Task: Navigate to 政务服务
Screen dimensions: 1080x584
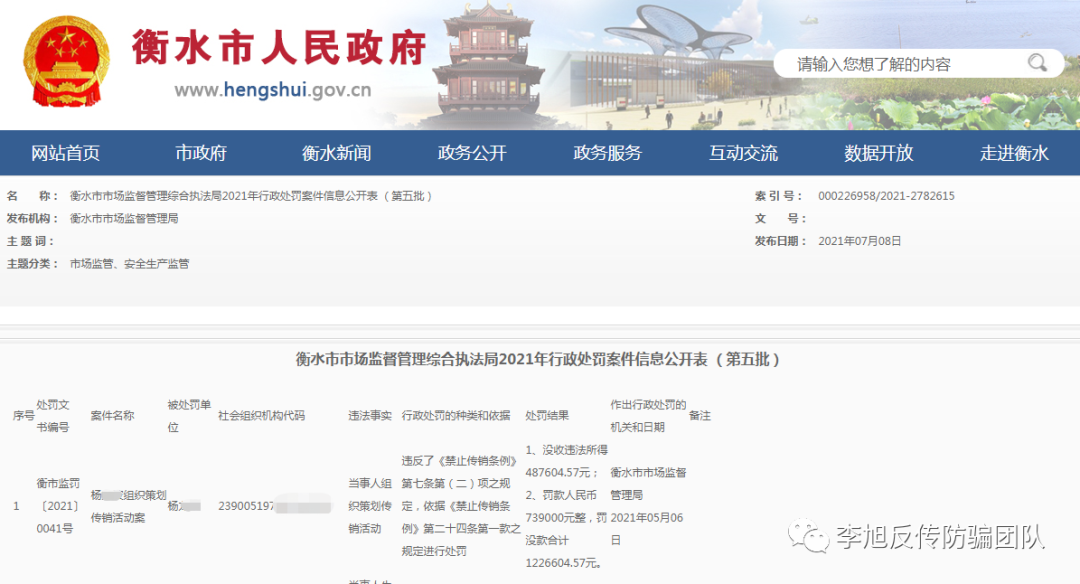Action: [x=607, y=153]
